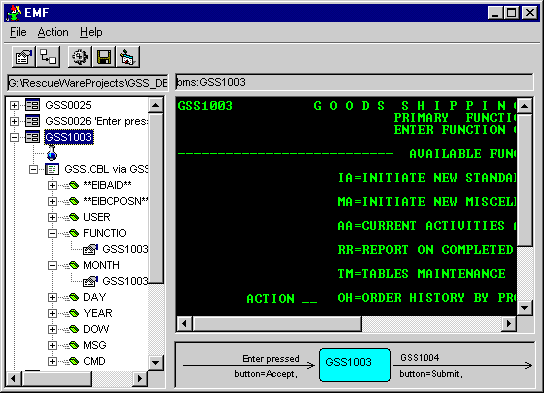Click the bms:GSS1003 field
The height and width of the screenshot is (393, 544).
click(354, 82)
